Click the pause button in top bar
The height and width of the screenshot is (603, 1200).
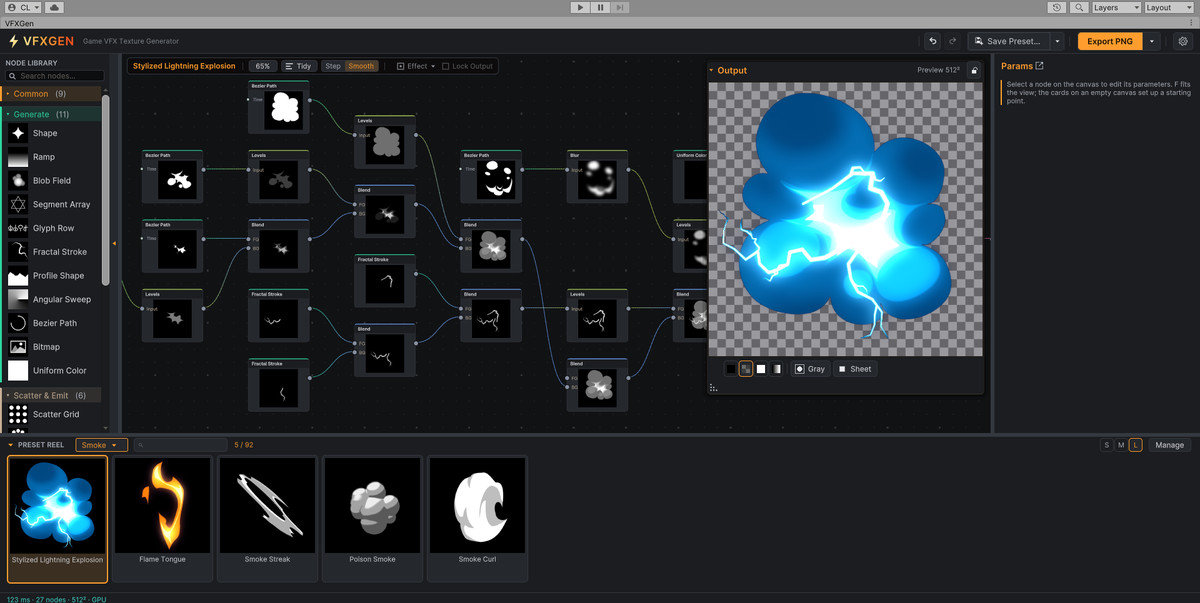(x=600, y=7)
